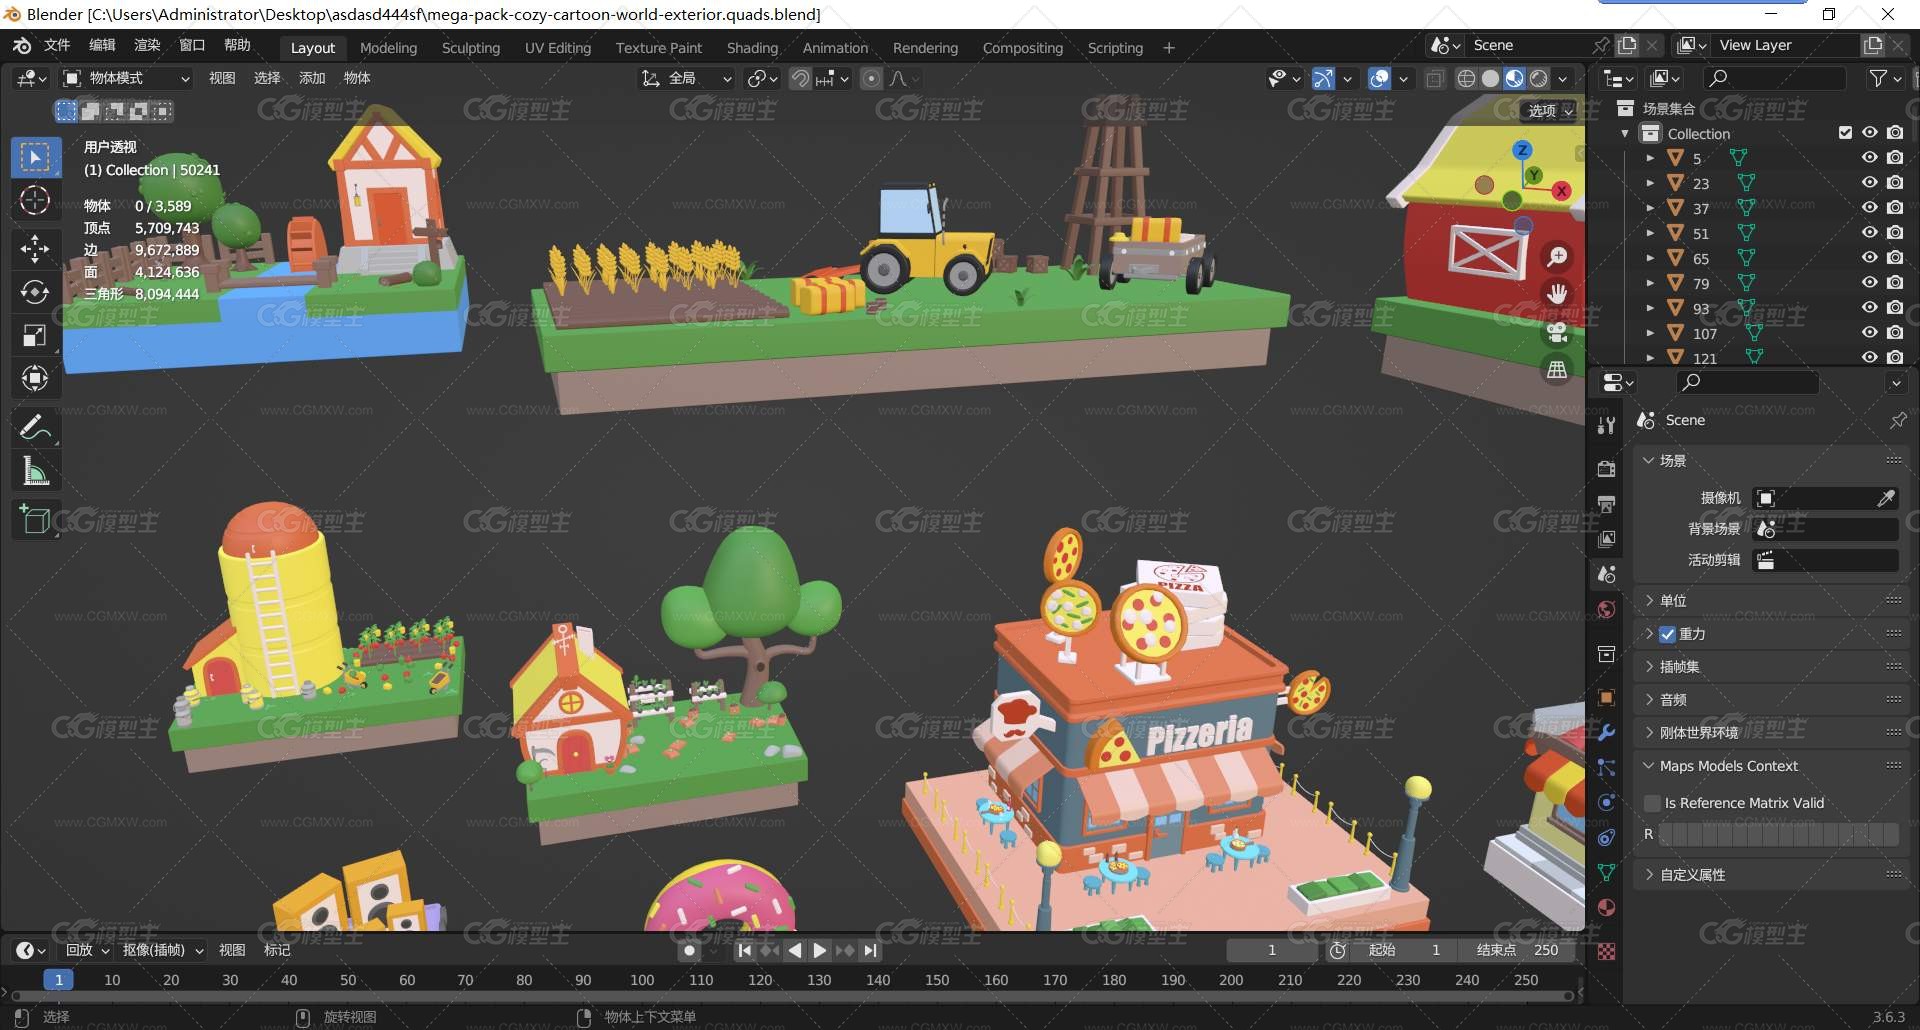Image resolution: width=1920 pixels, height=1030 pixels.
Task: Open the Modifiers wrench tab
Action: 1607,733
